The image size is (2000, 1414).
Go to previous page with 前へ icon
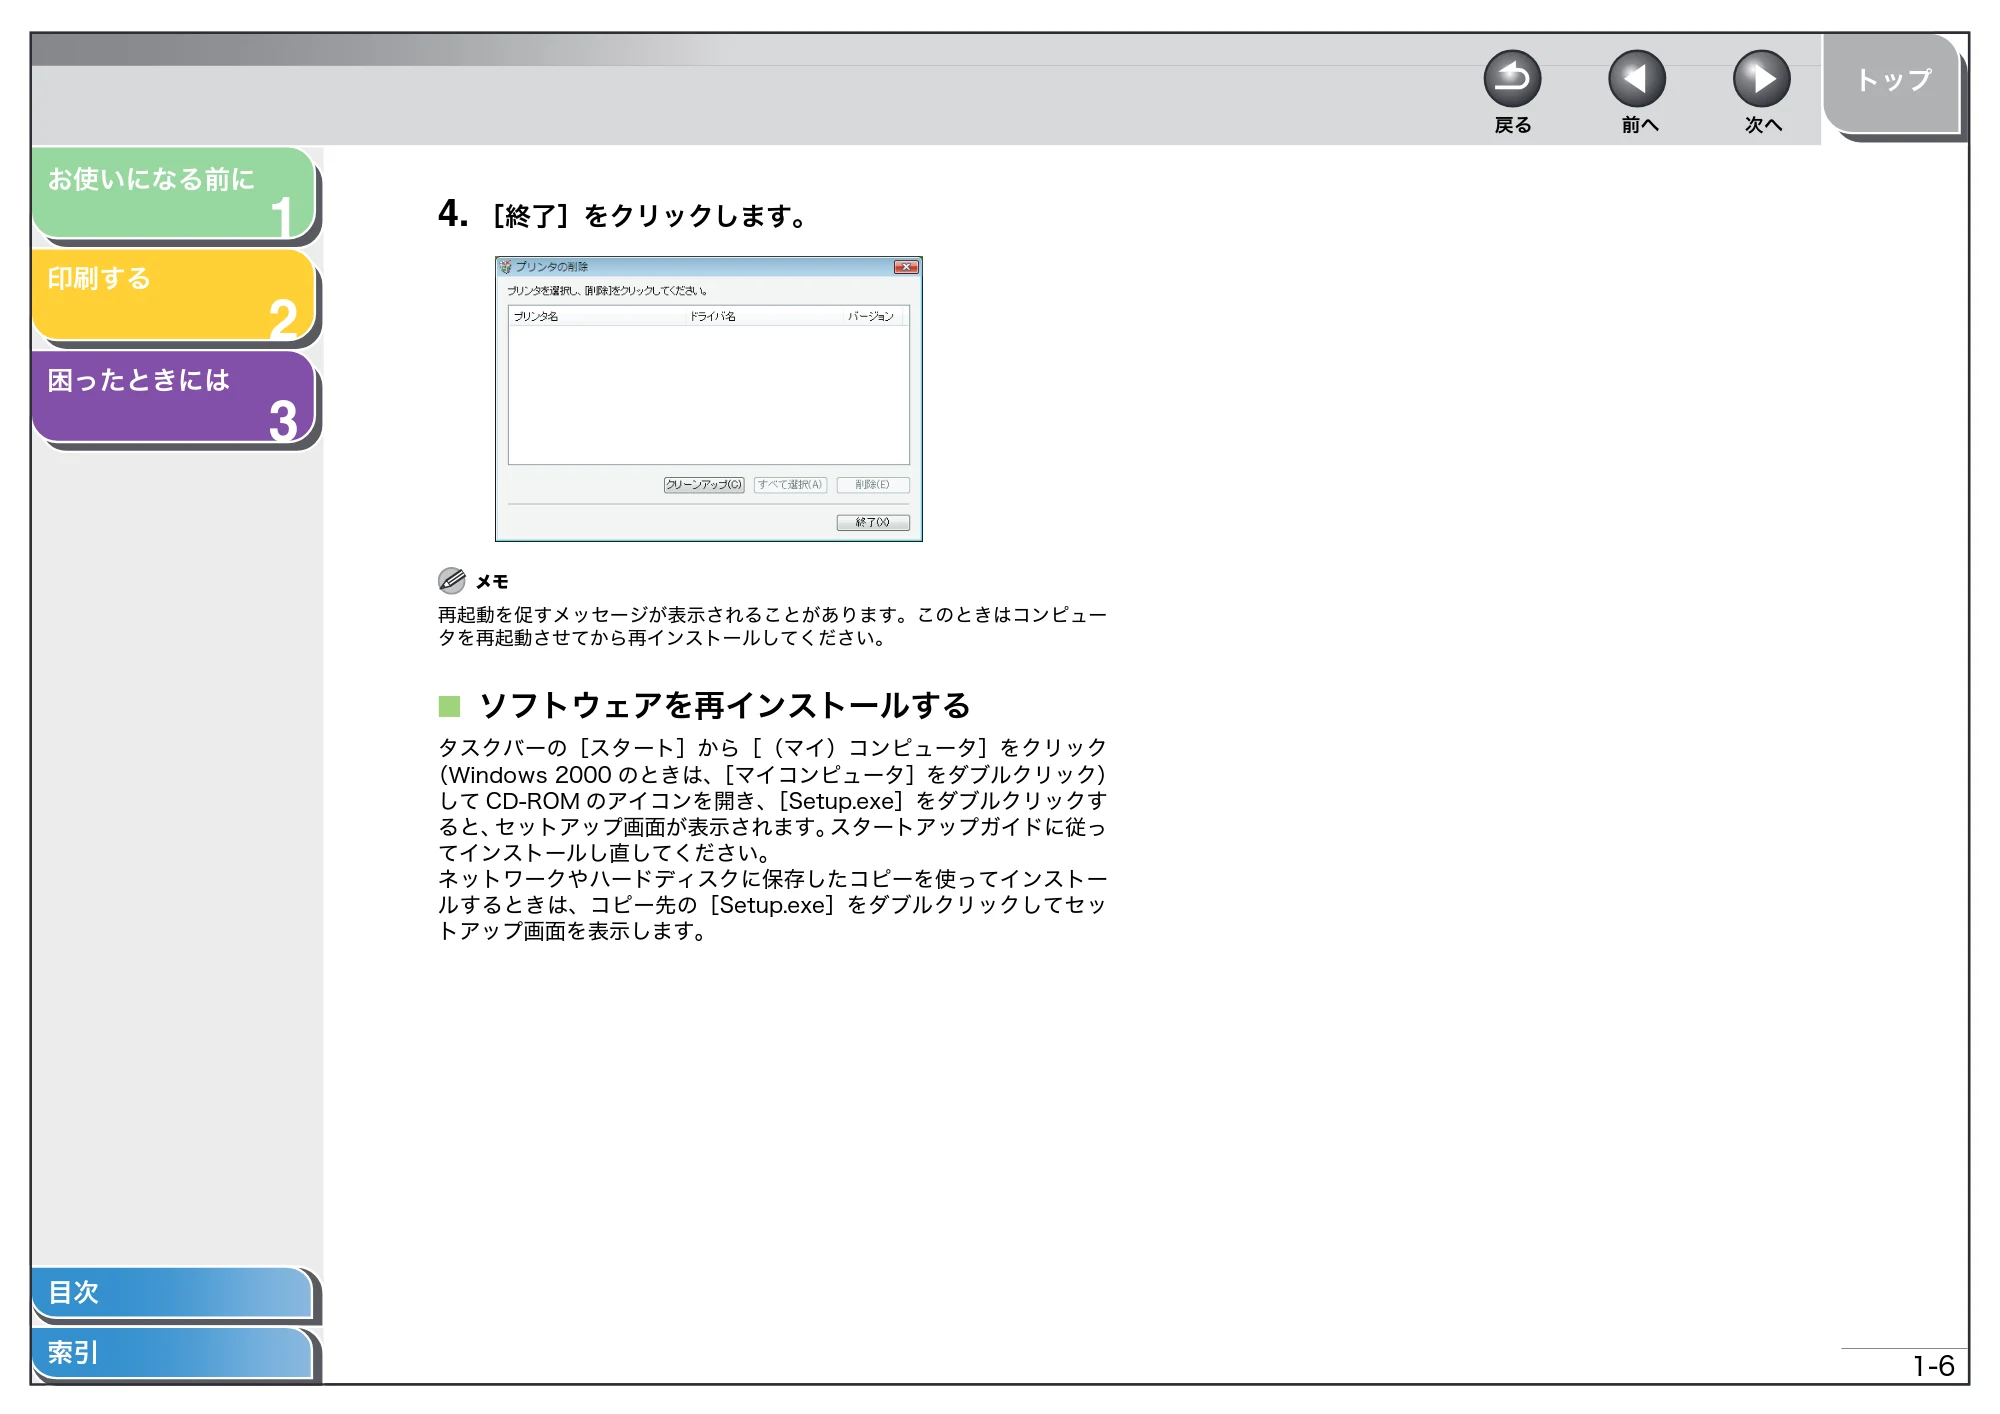click(x=1637, y=79)
